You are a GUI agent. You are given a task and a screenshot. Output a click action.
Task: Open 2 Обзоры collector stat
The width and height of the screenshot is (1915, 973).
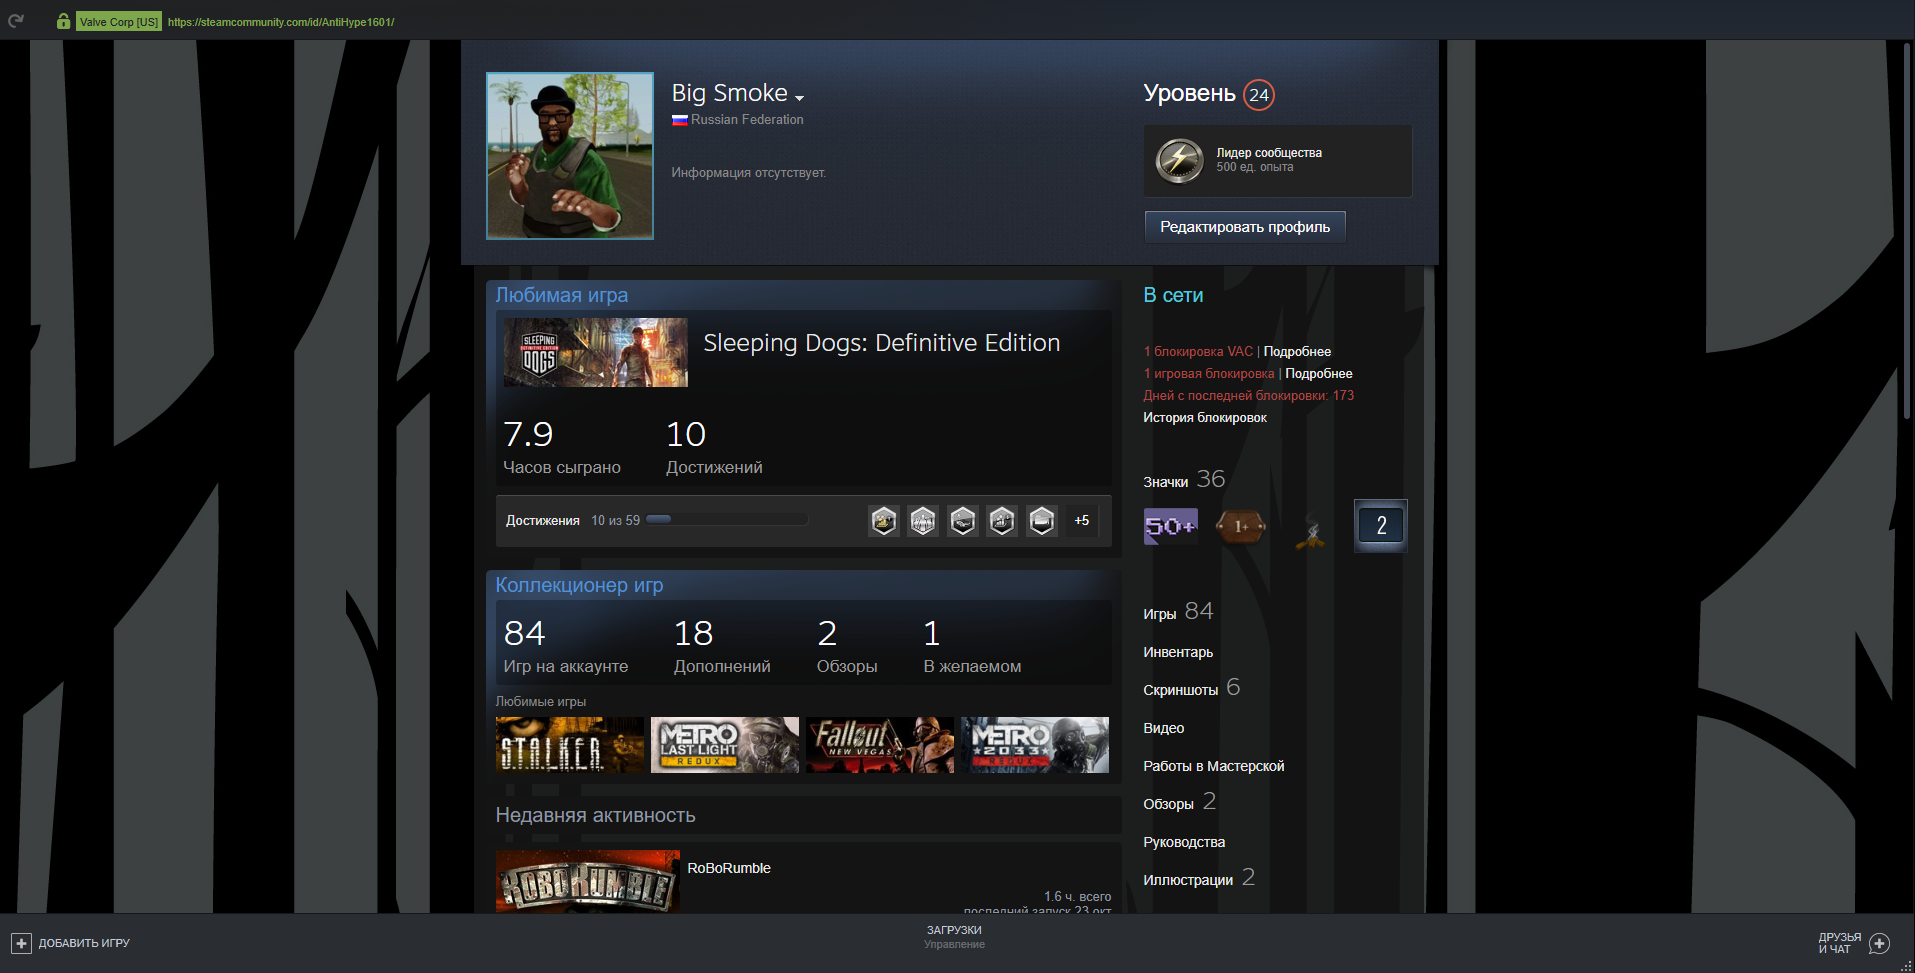pyautogui.click(x=847, y=646)
